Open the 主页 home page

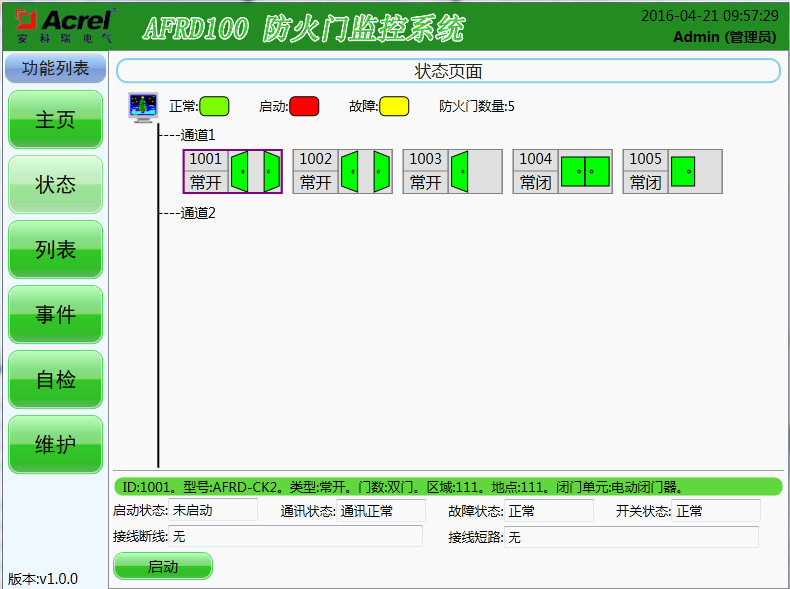click(x=56, y=120)
